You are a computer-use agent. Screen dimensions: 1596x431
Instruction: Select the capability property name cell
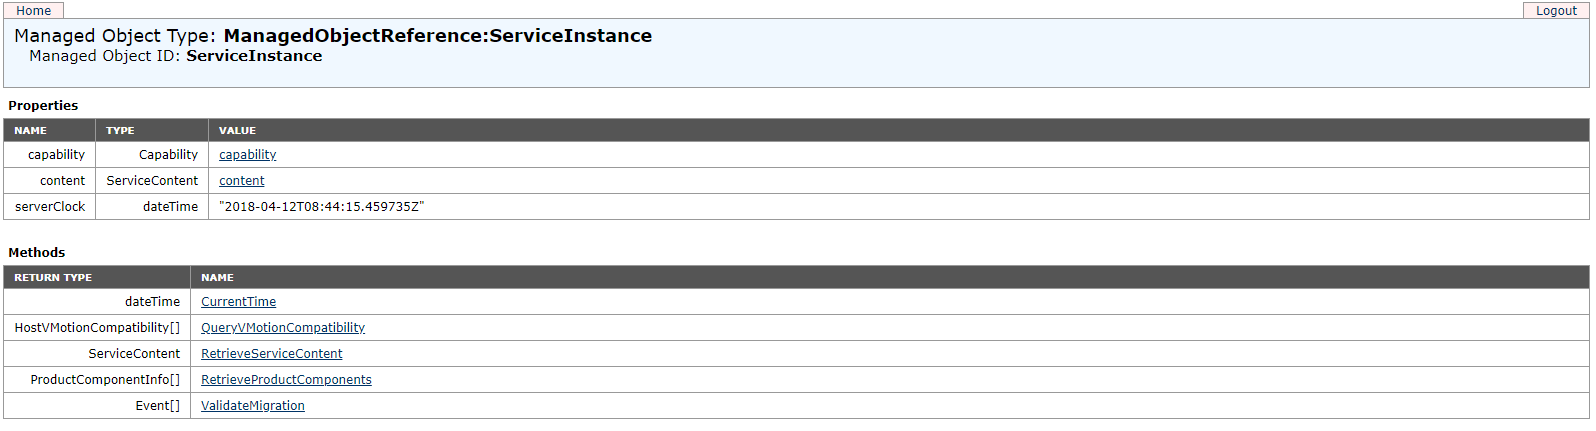click(x=50, y=155)
